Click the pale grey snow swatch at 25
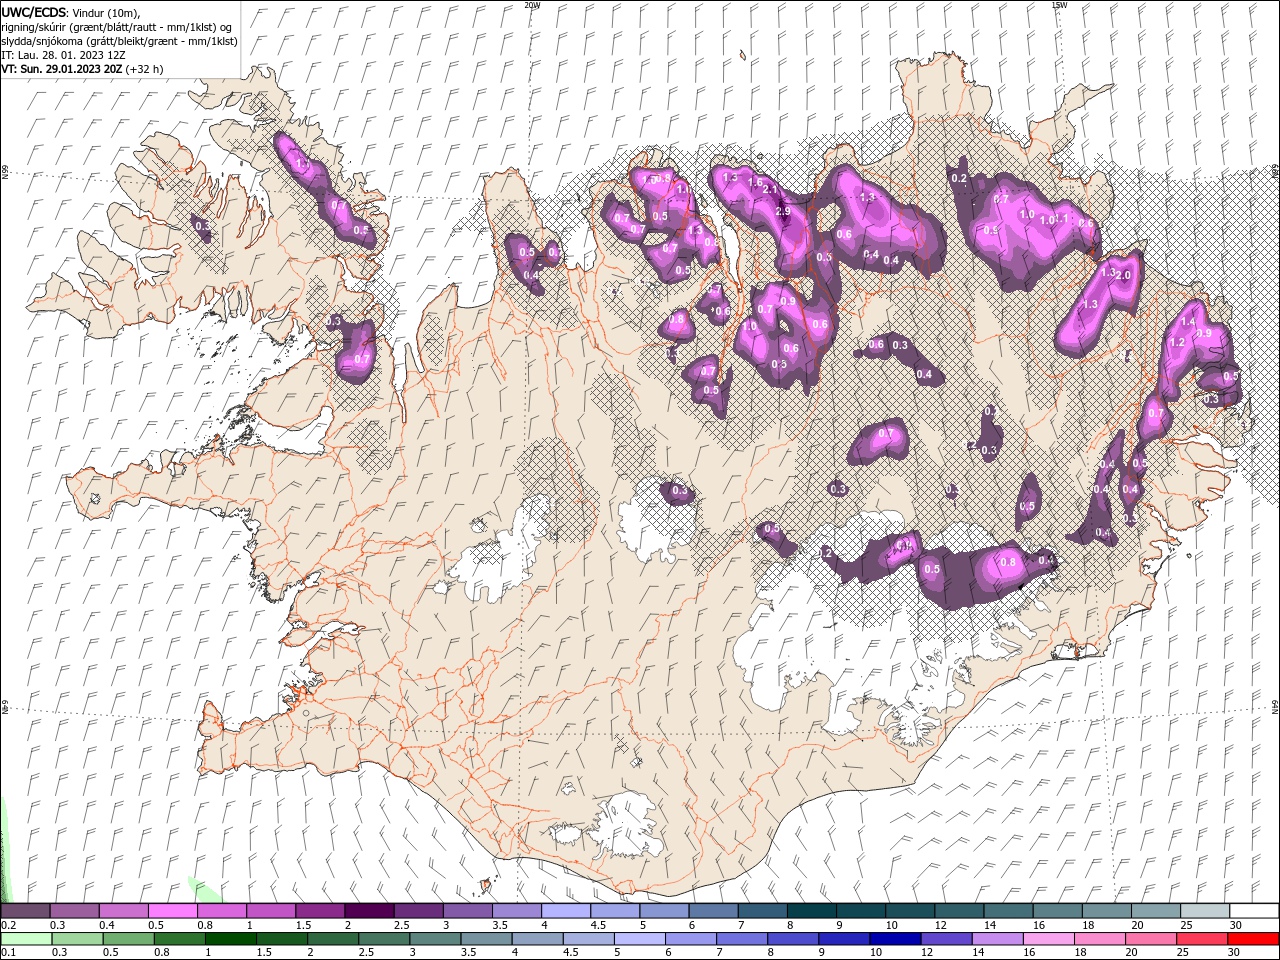 pos(1203,911)
